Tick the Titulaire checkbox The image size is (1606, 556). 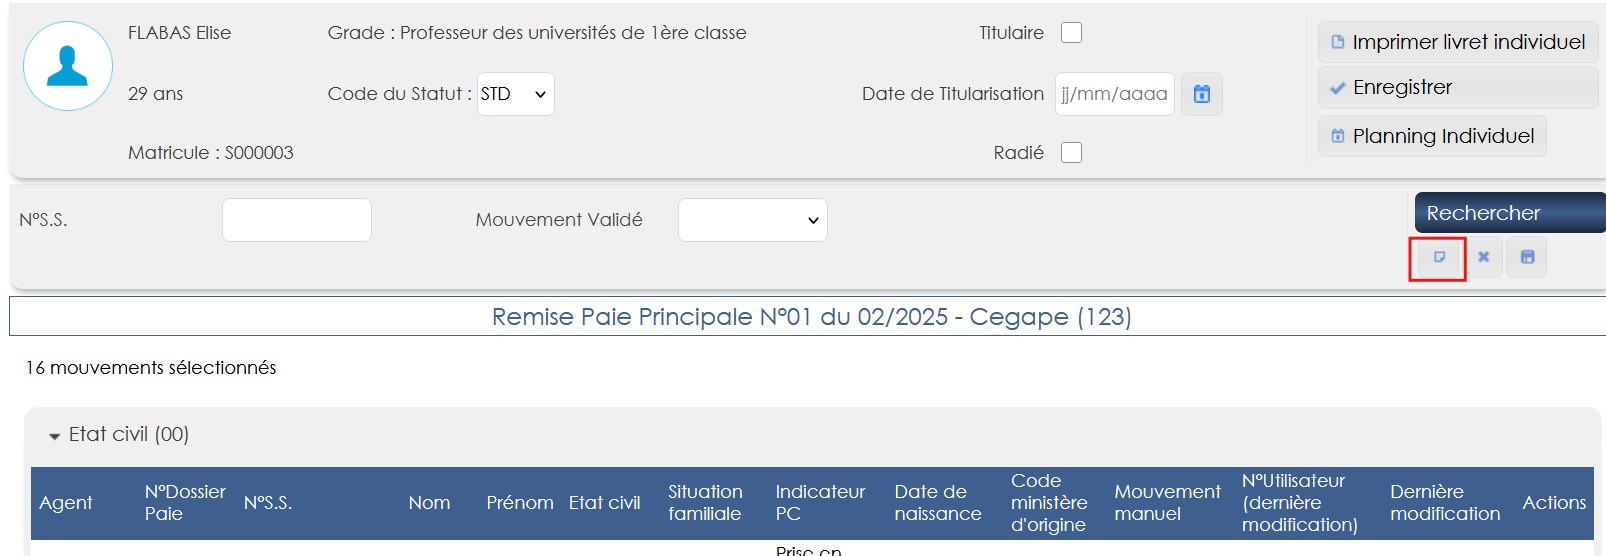point(1071,33)
